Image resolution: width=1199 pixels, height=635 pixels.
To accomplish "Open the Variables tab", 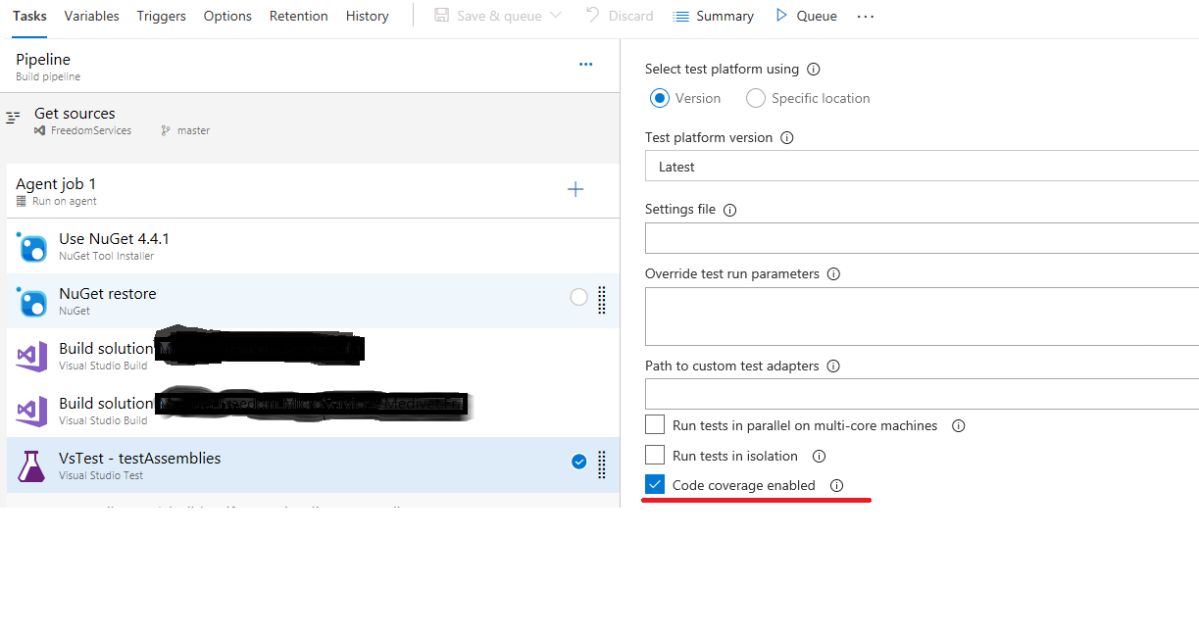I will [x=91, y=16].
